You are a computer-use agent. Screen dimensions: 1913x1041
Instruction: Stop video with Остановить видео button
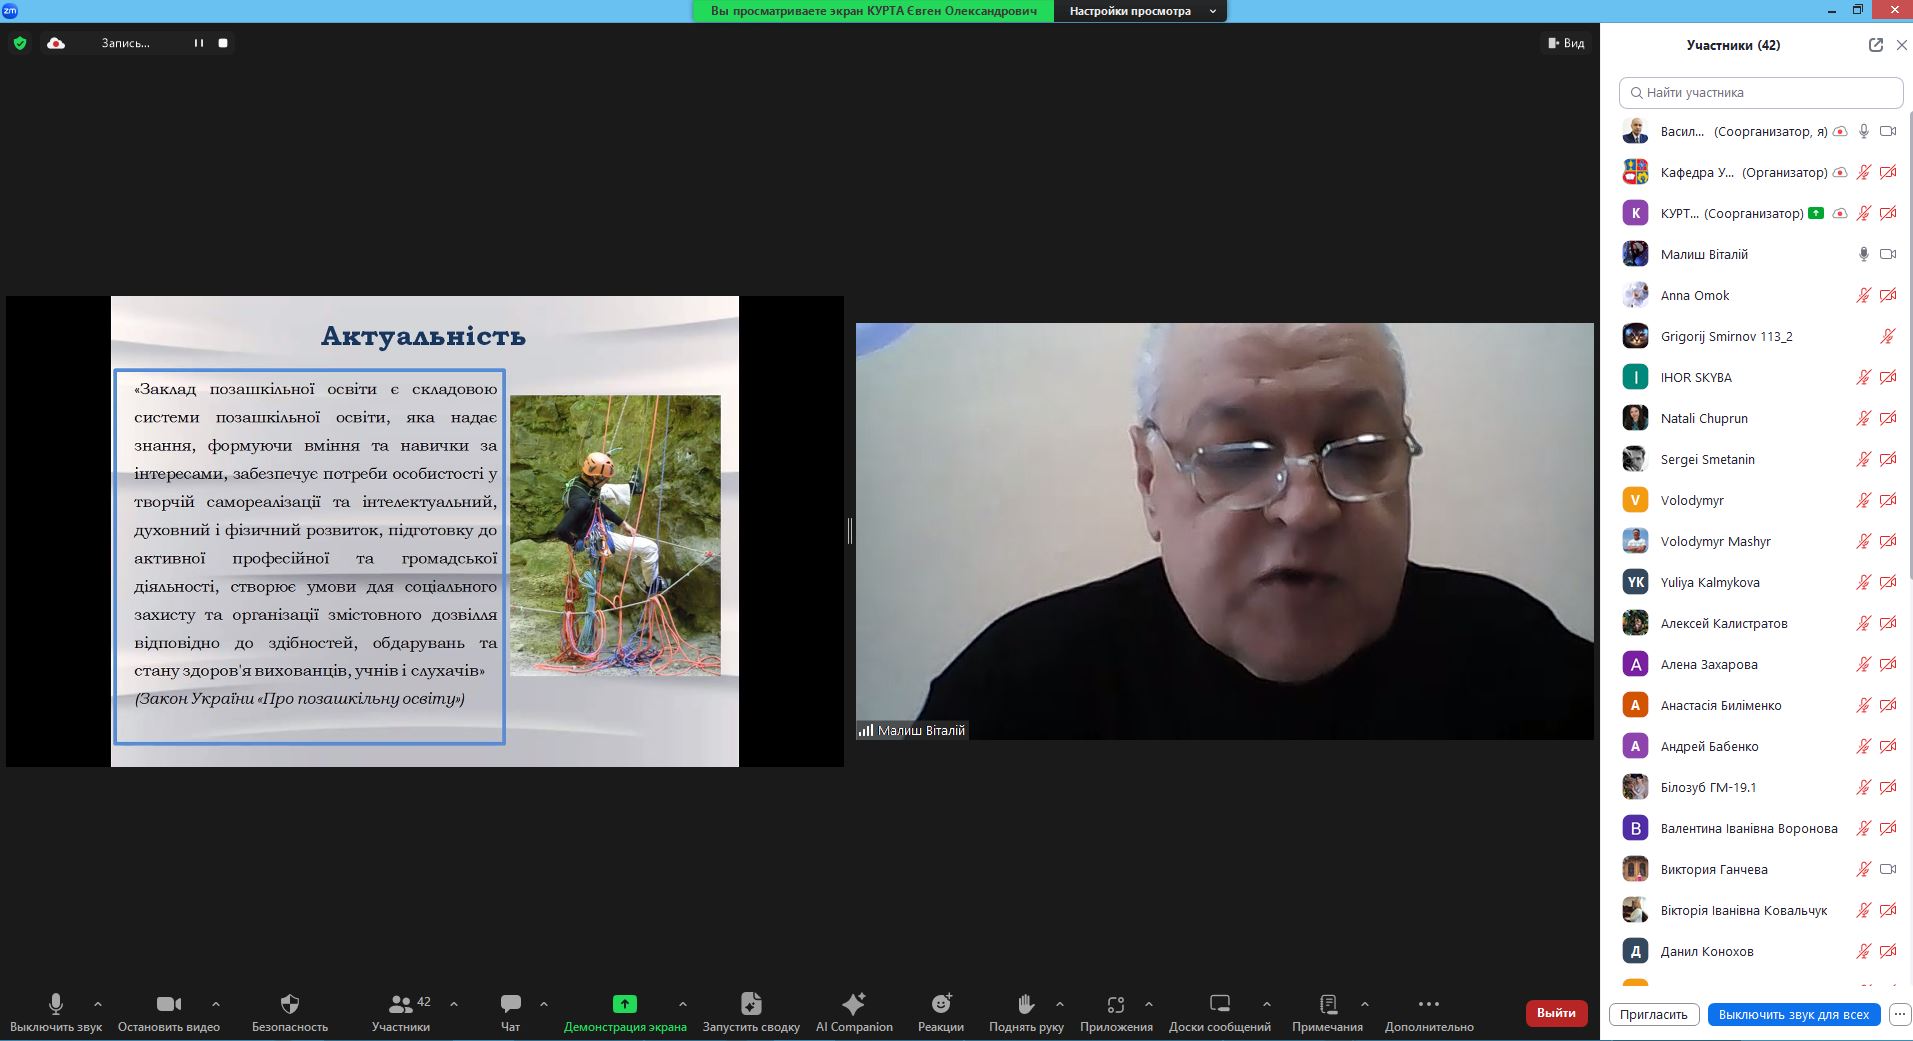tap(169, 1004)
